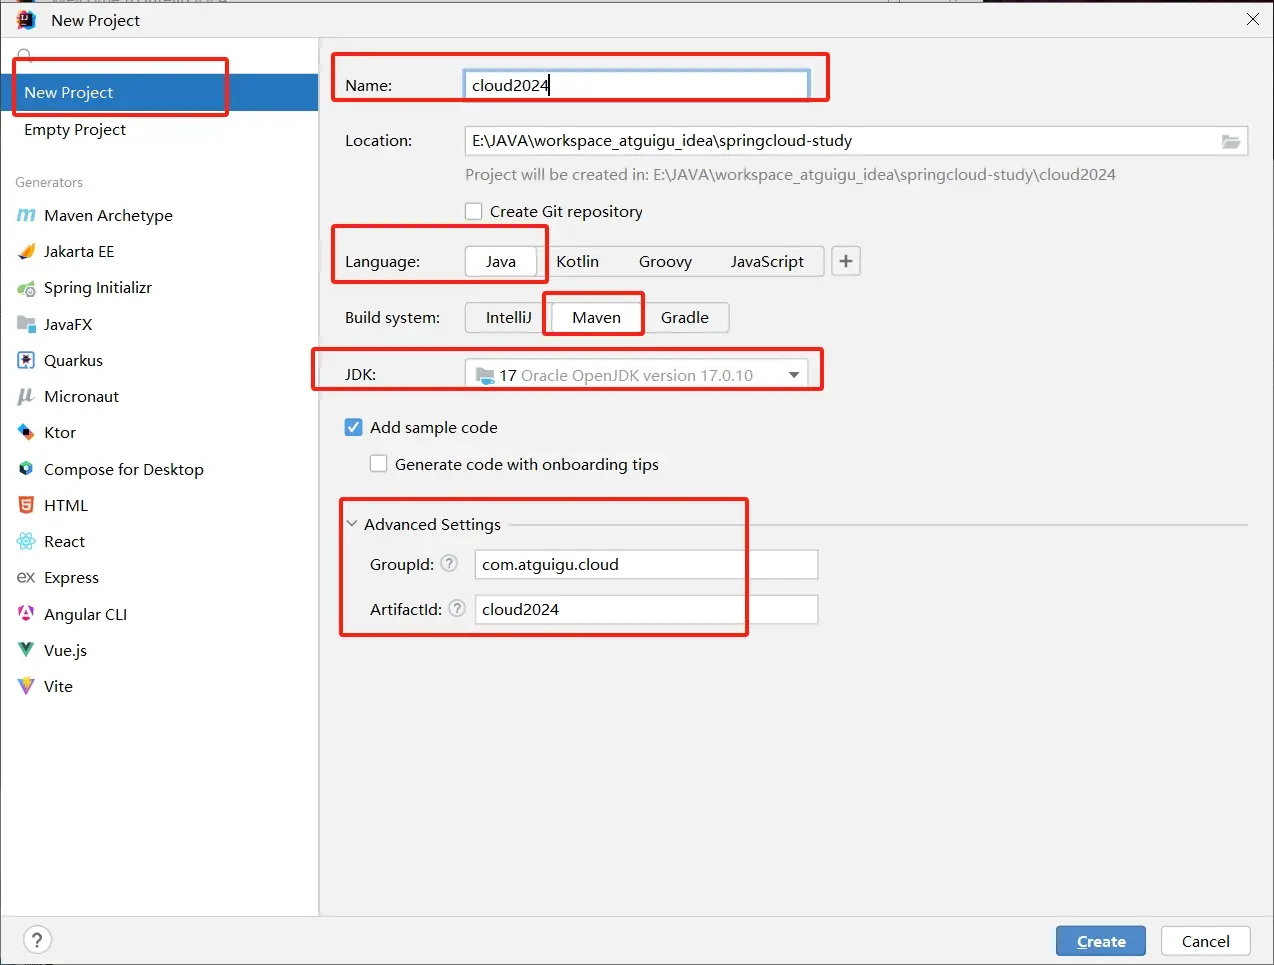
Task: Select Empty Project in the left list
Action: point(75,130)
